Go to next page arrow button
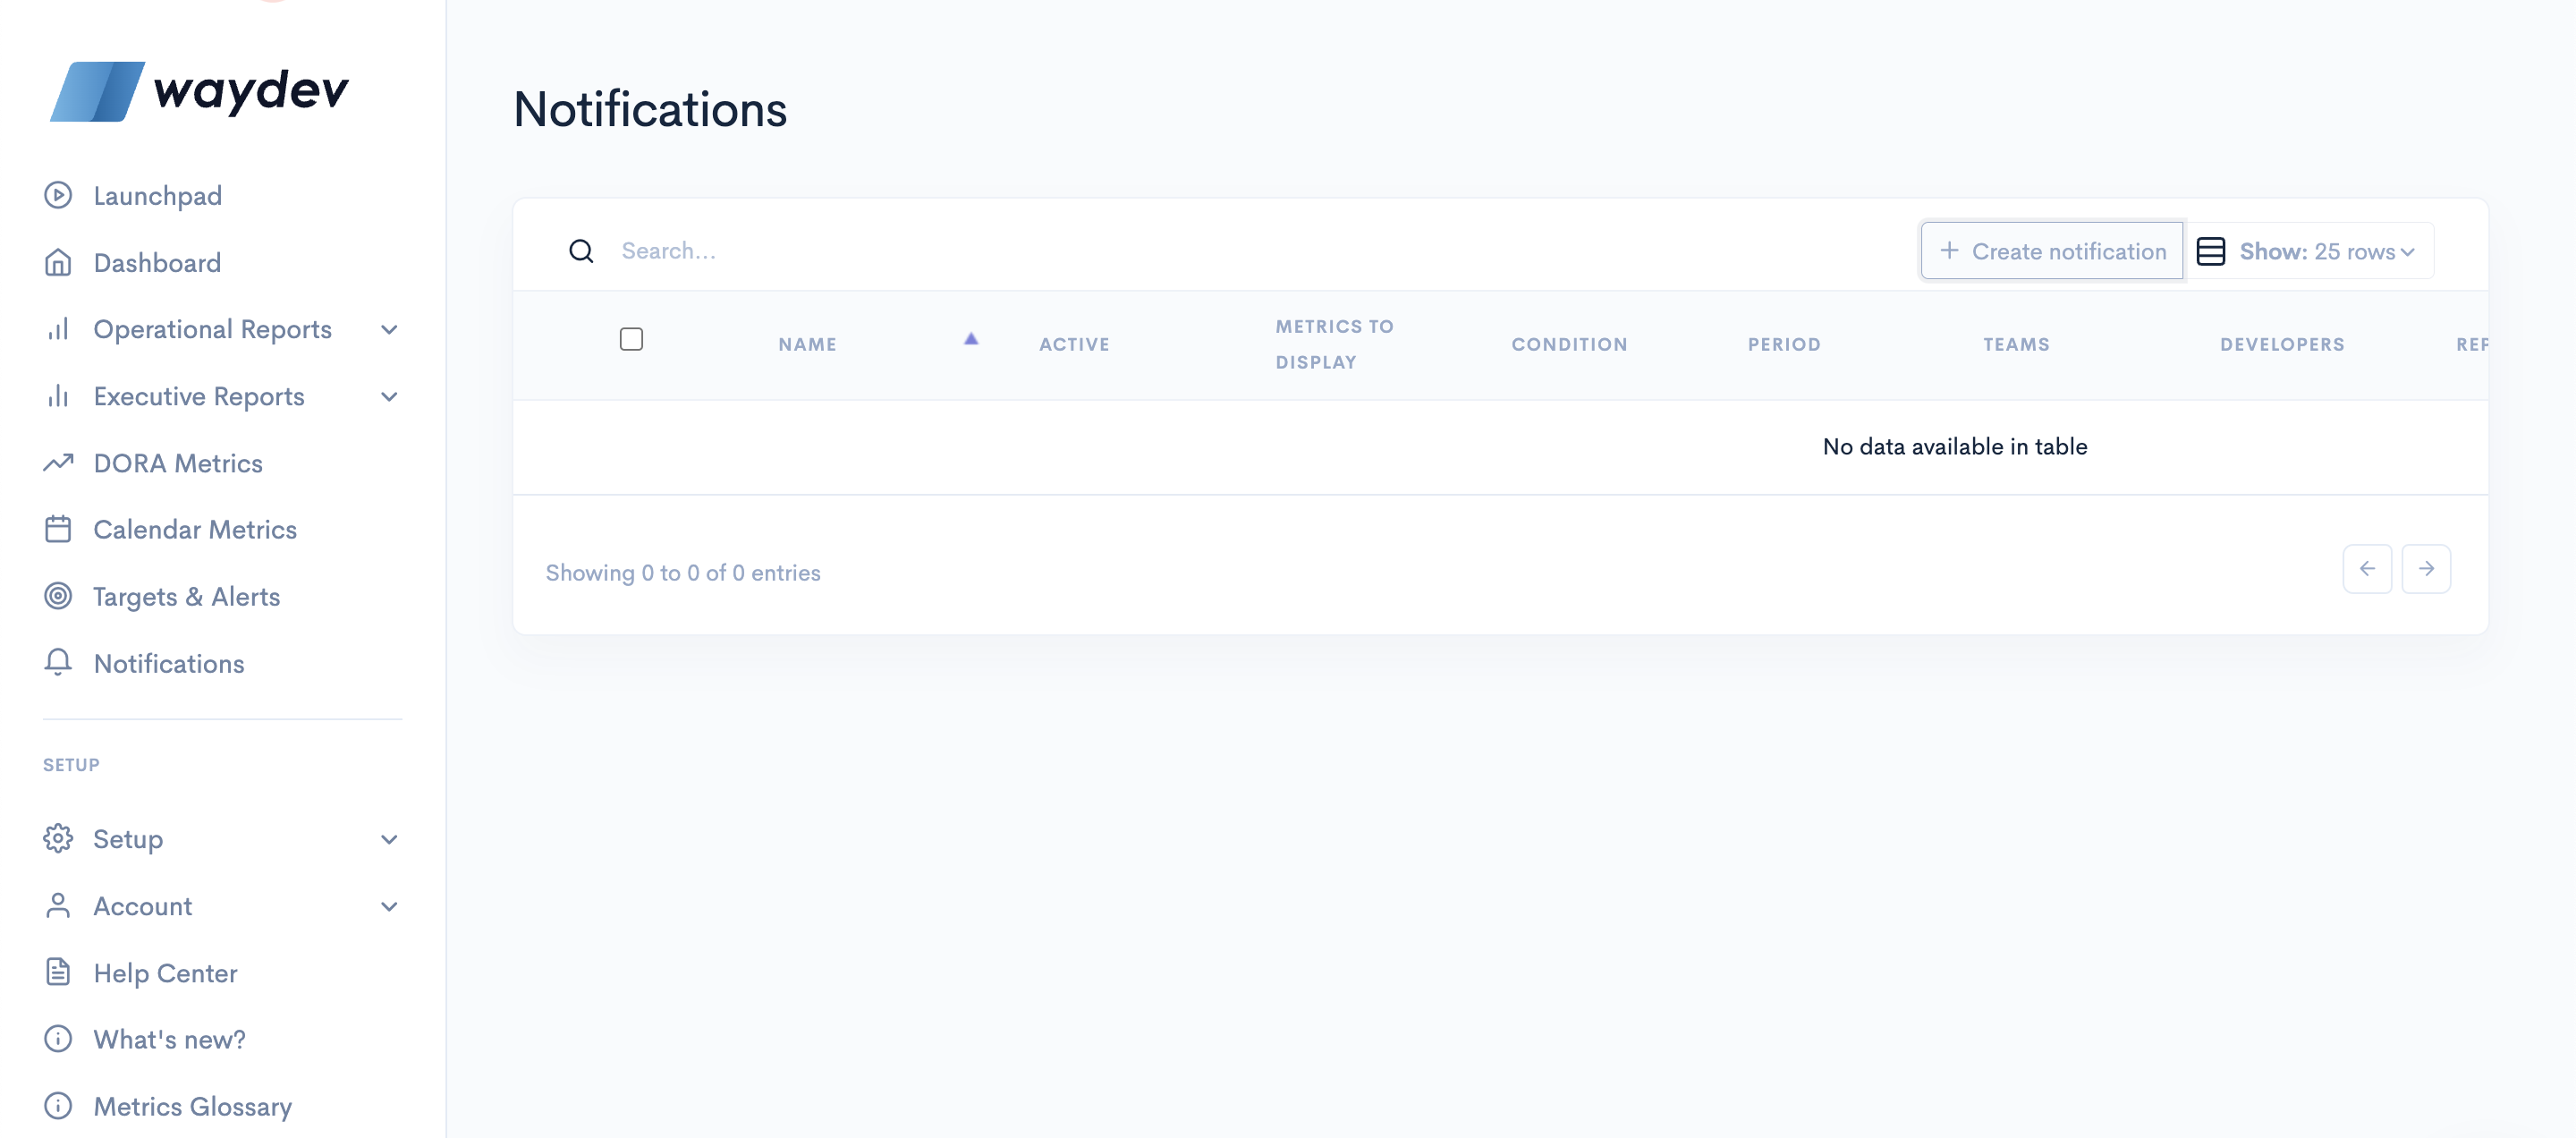 click(2425, 569)
